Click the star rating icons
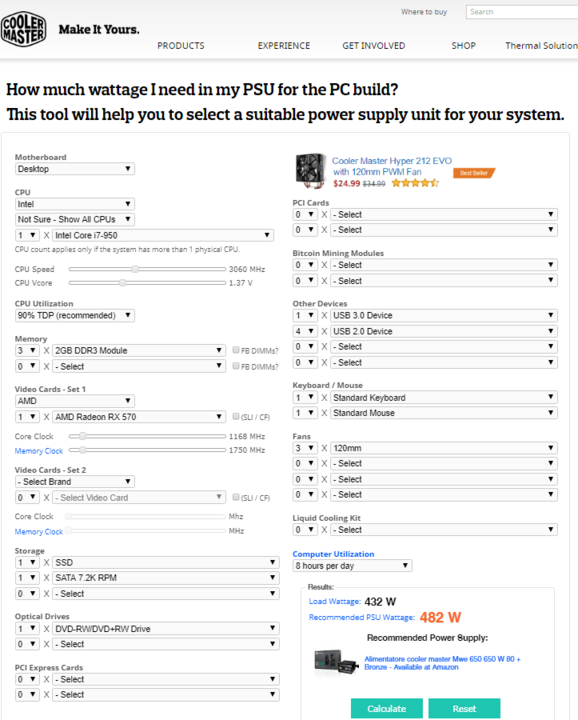This screenshot has width=578, height=720. pyautogui.click(x=415, y=183)
